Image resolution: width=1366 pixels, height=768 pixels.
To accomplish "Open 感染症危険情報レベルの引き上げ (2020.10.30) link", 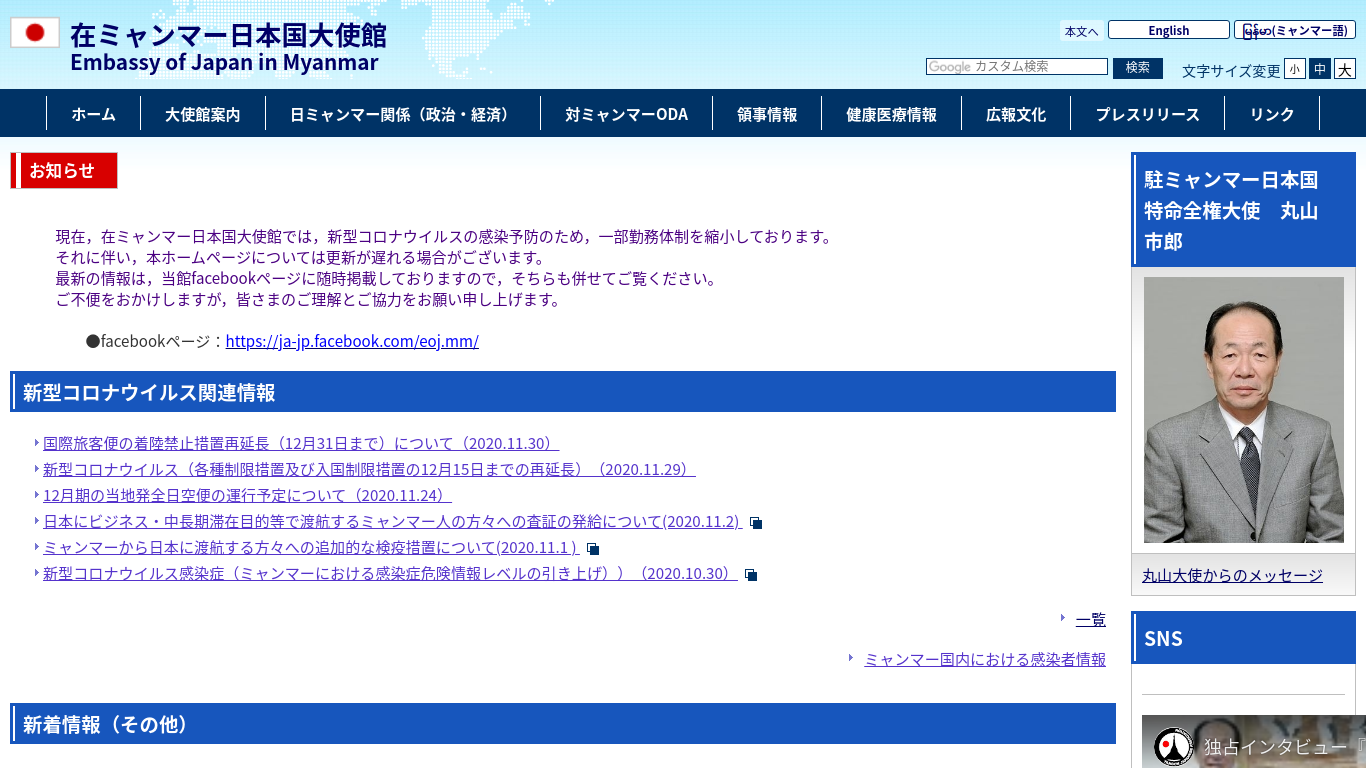I will [x=390, y=574].
